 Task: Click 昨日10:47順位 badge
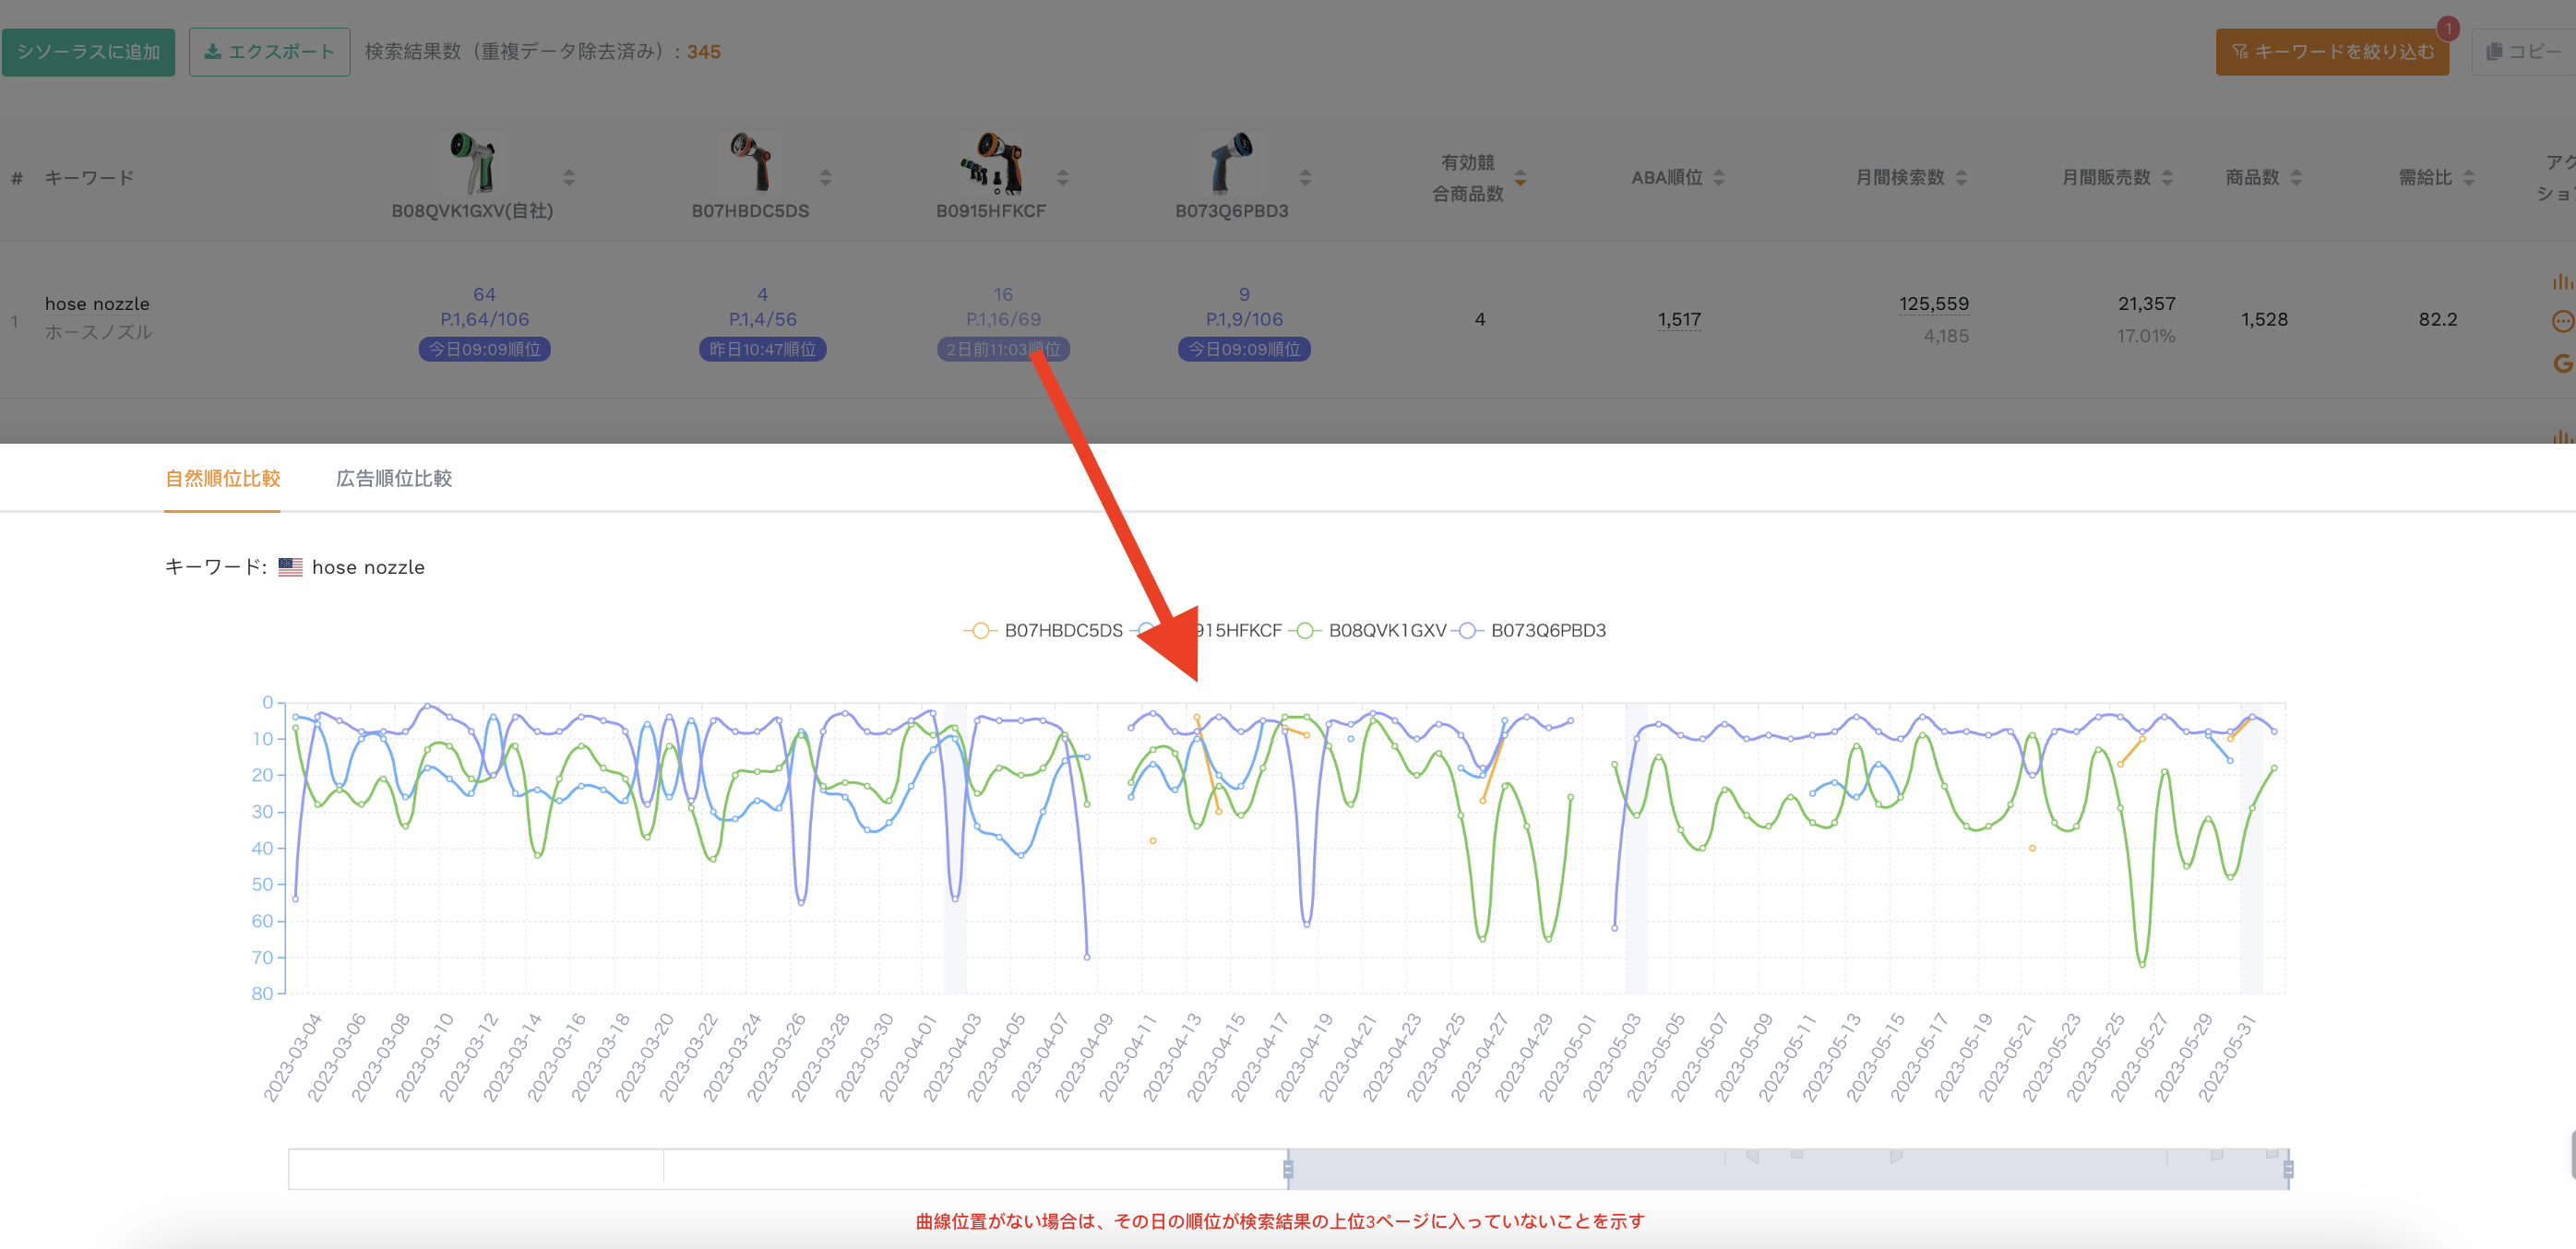pos(762,350)
